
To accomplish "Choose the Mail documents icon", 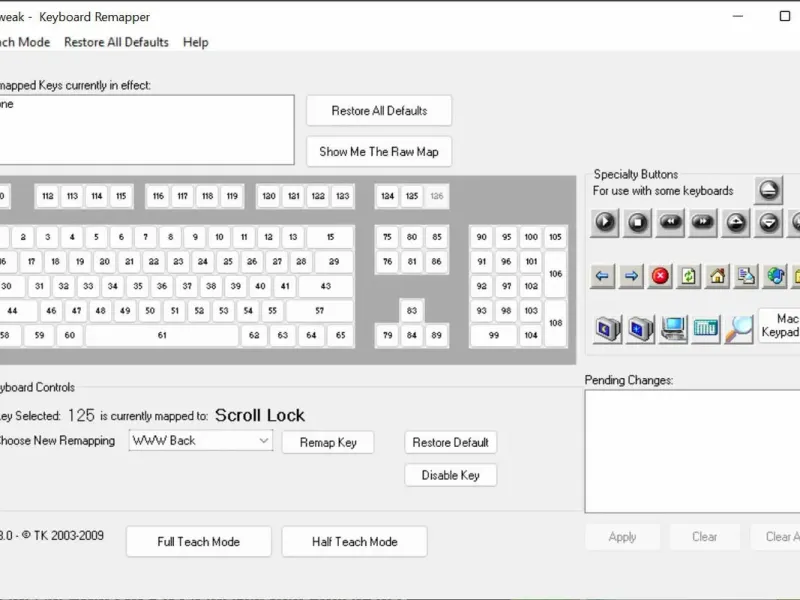I will 746,276.
